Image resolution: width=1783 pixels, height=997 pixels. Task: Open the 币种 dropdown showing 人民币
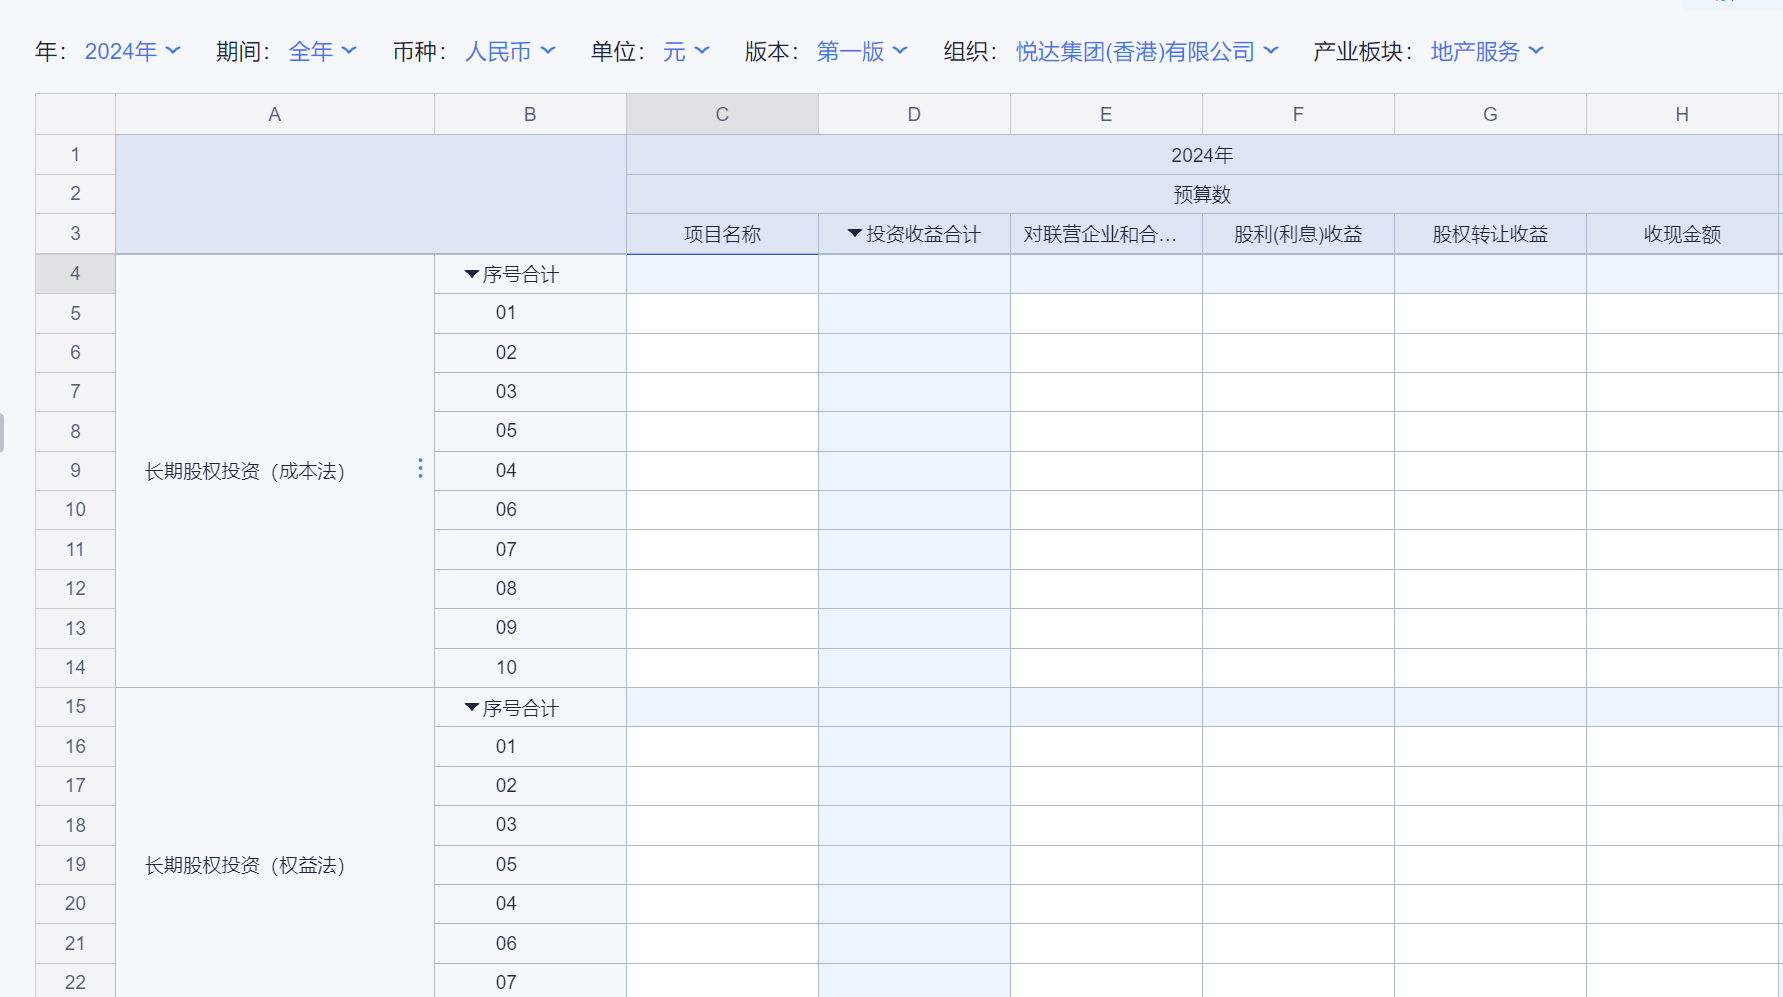pyautogui.click(x=510, y=51)
